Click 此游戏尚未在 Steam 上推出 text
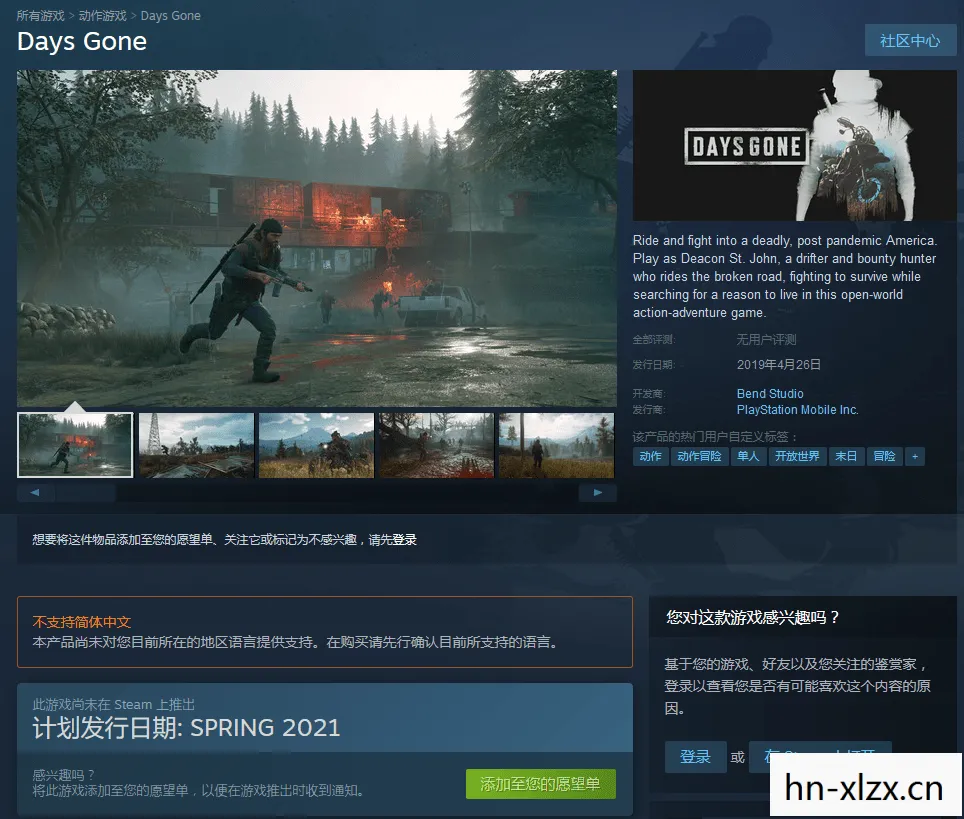 [114, 705]
